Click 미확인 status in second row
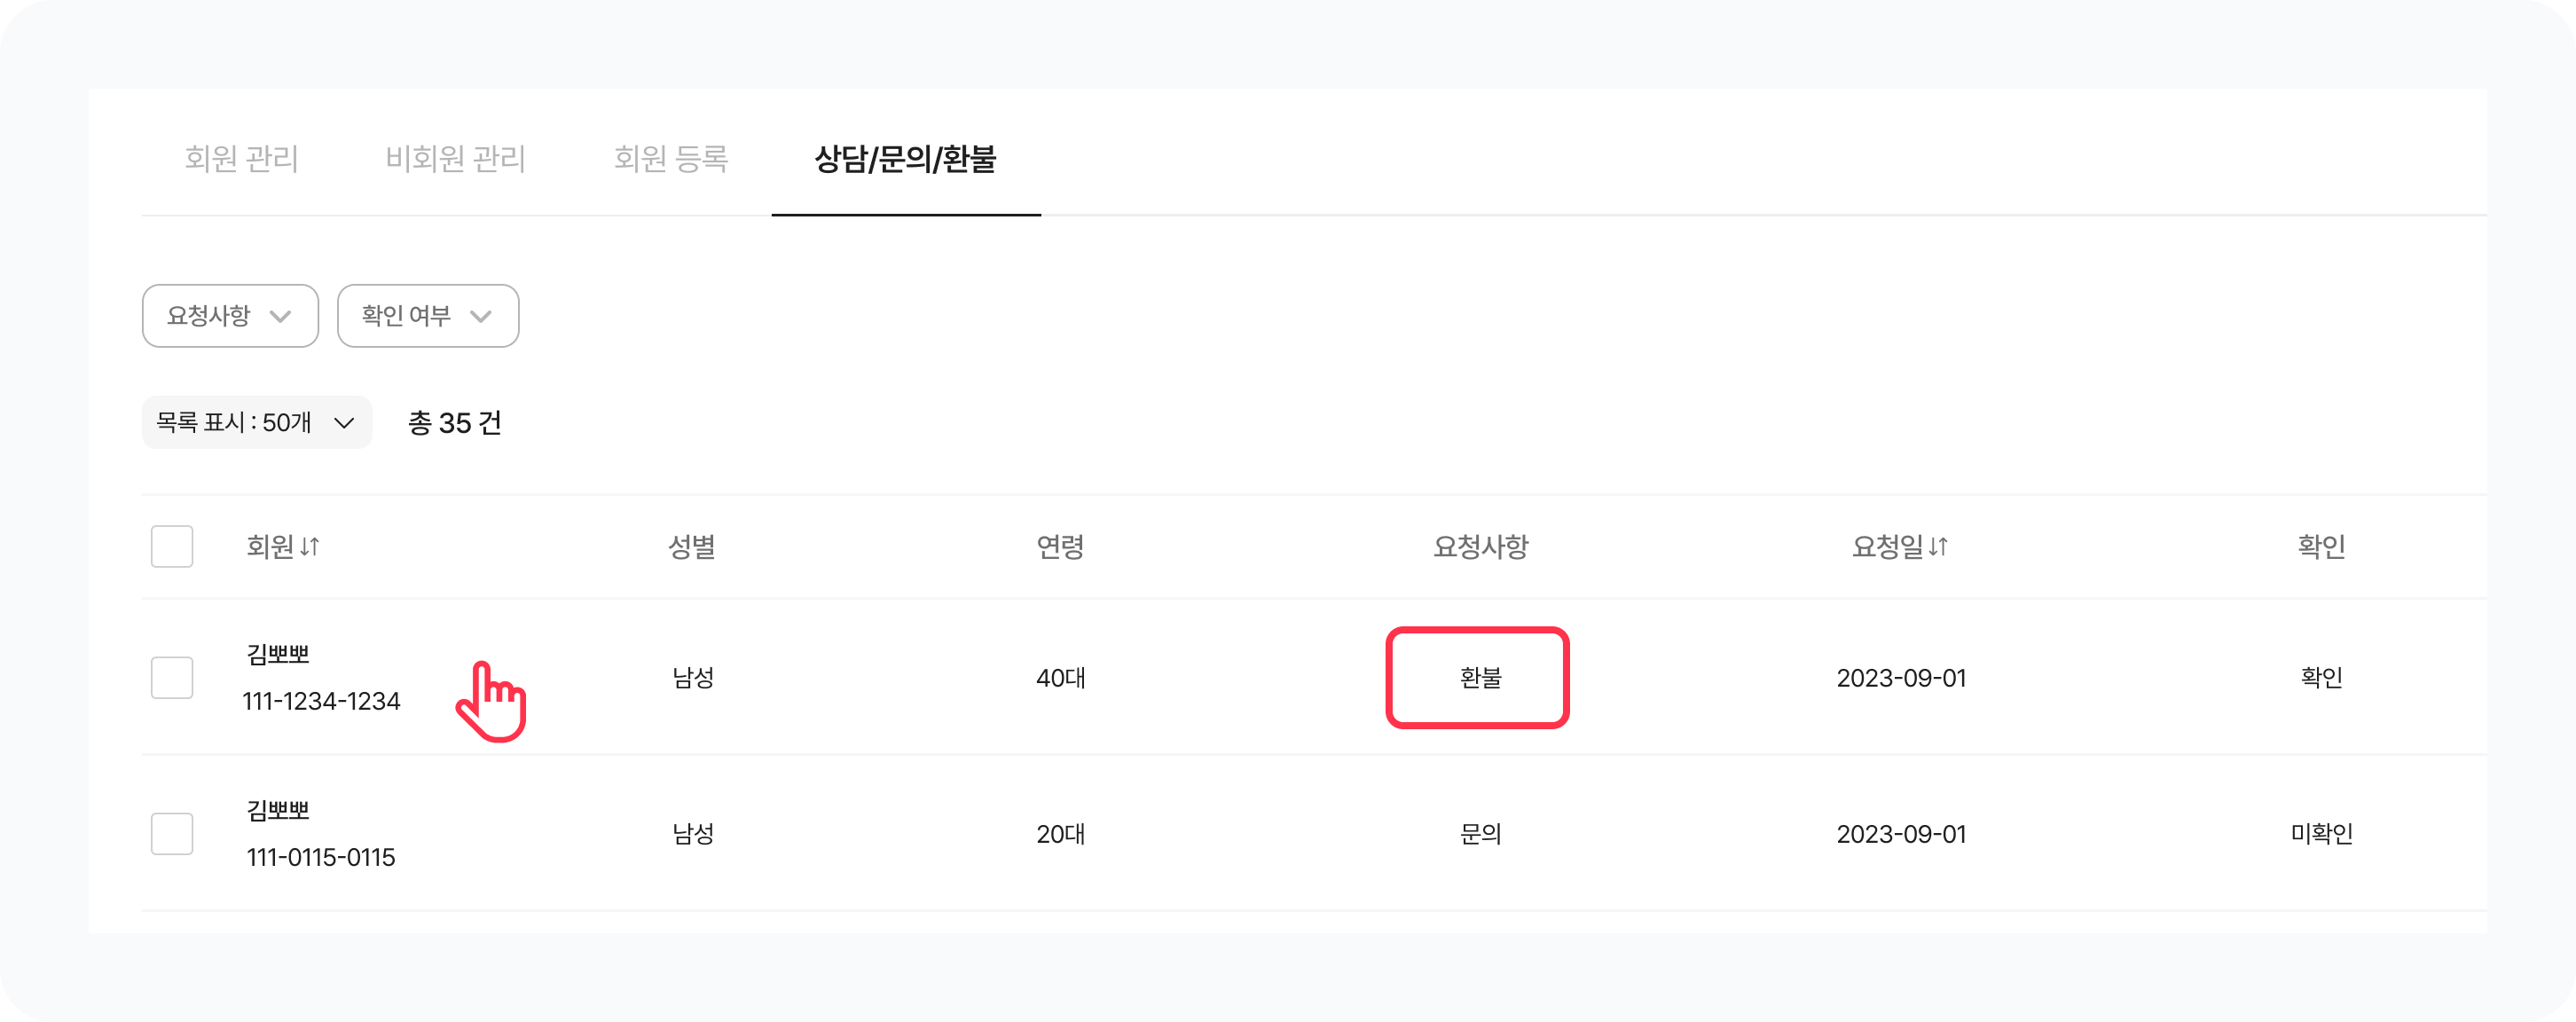2576x1022 pixels. [2321, 834]
